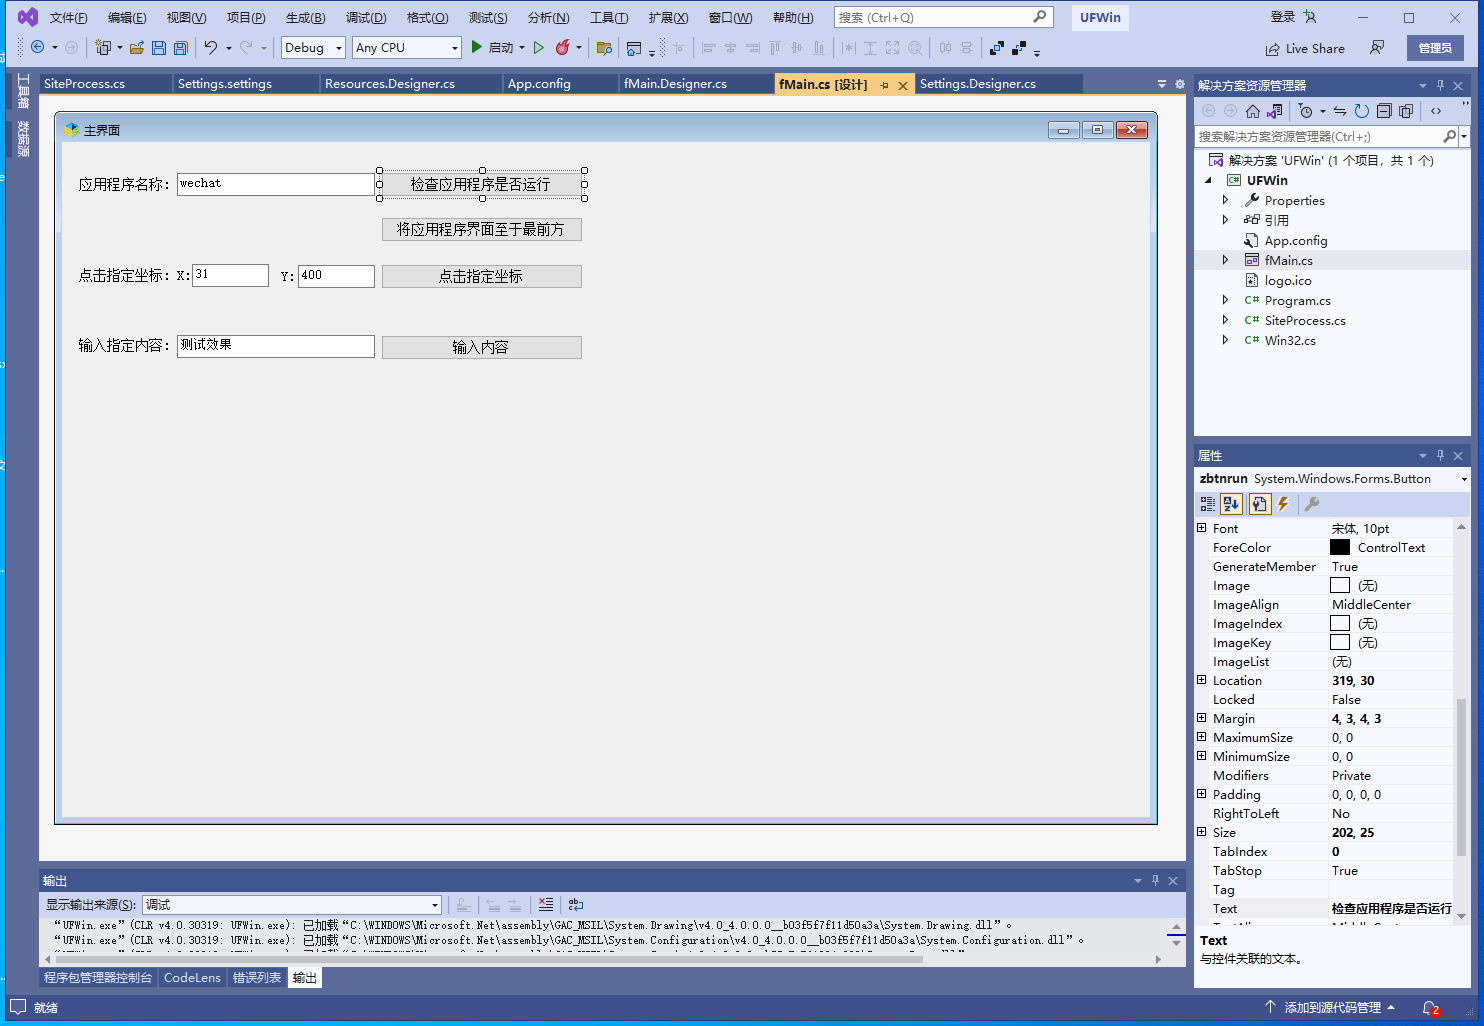This screenshot has width=1484, height=1026.
Task: Click Sync with Active Document icon
Action: (1340, 111)
